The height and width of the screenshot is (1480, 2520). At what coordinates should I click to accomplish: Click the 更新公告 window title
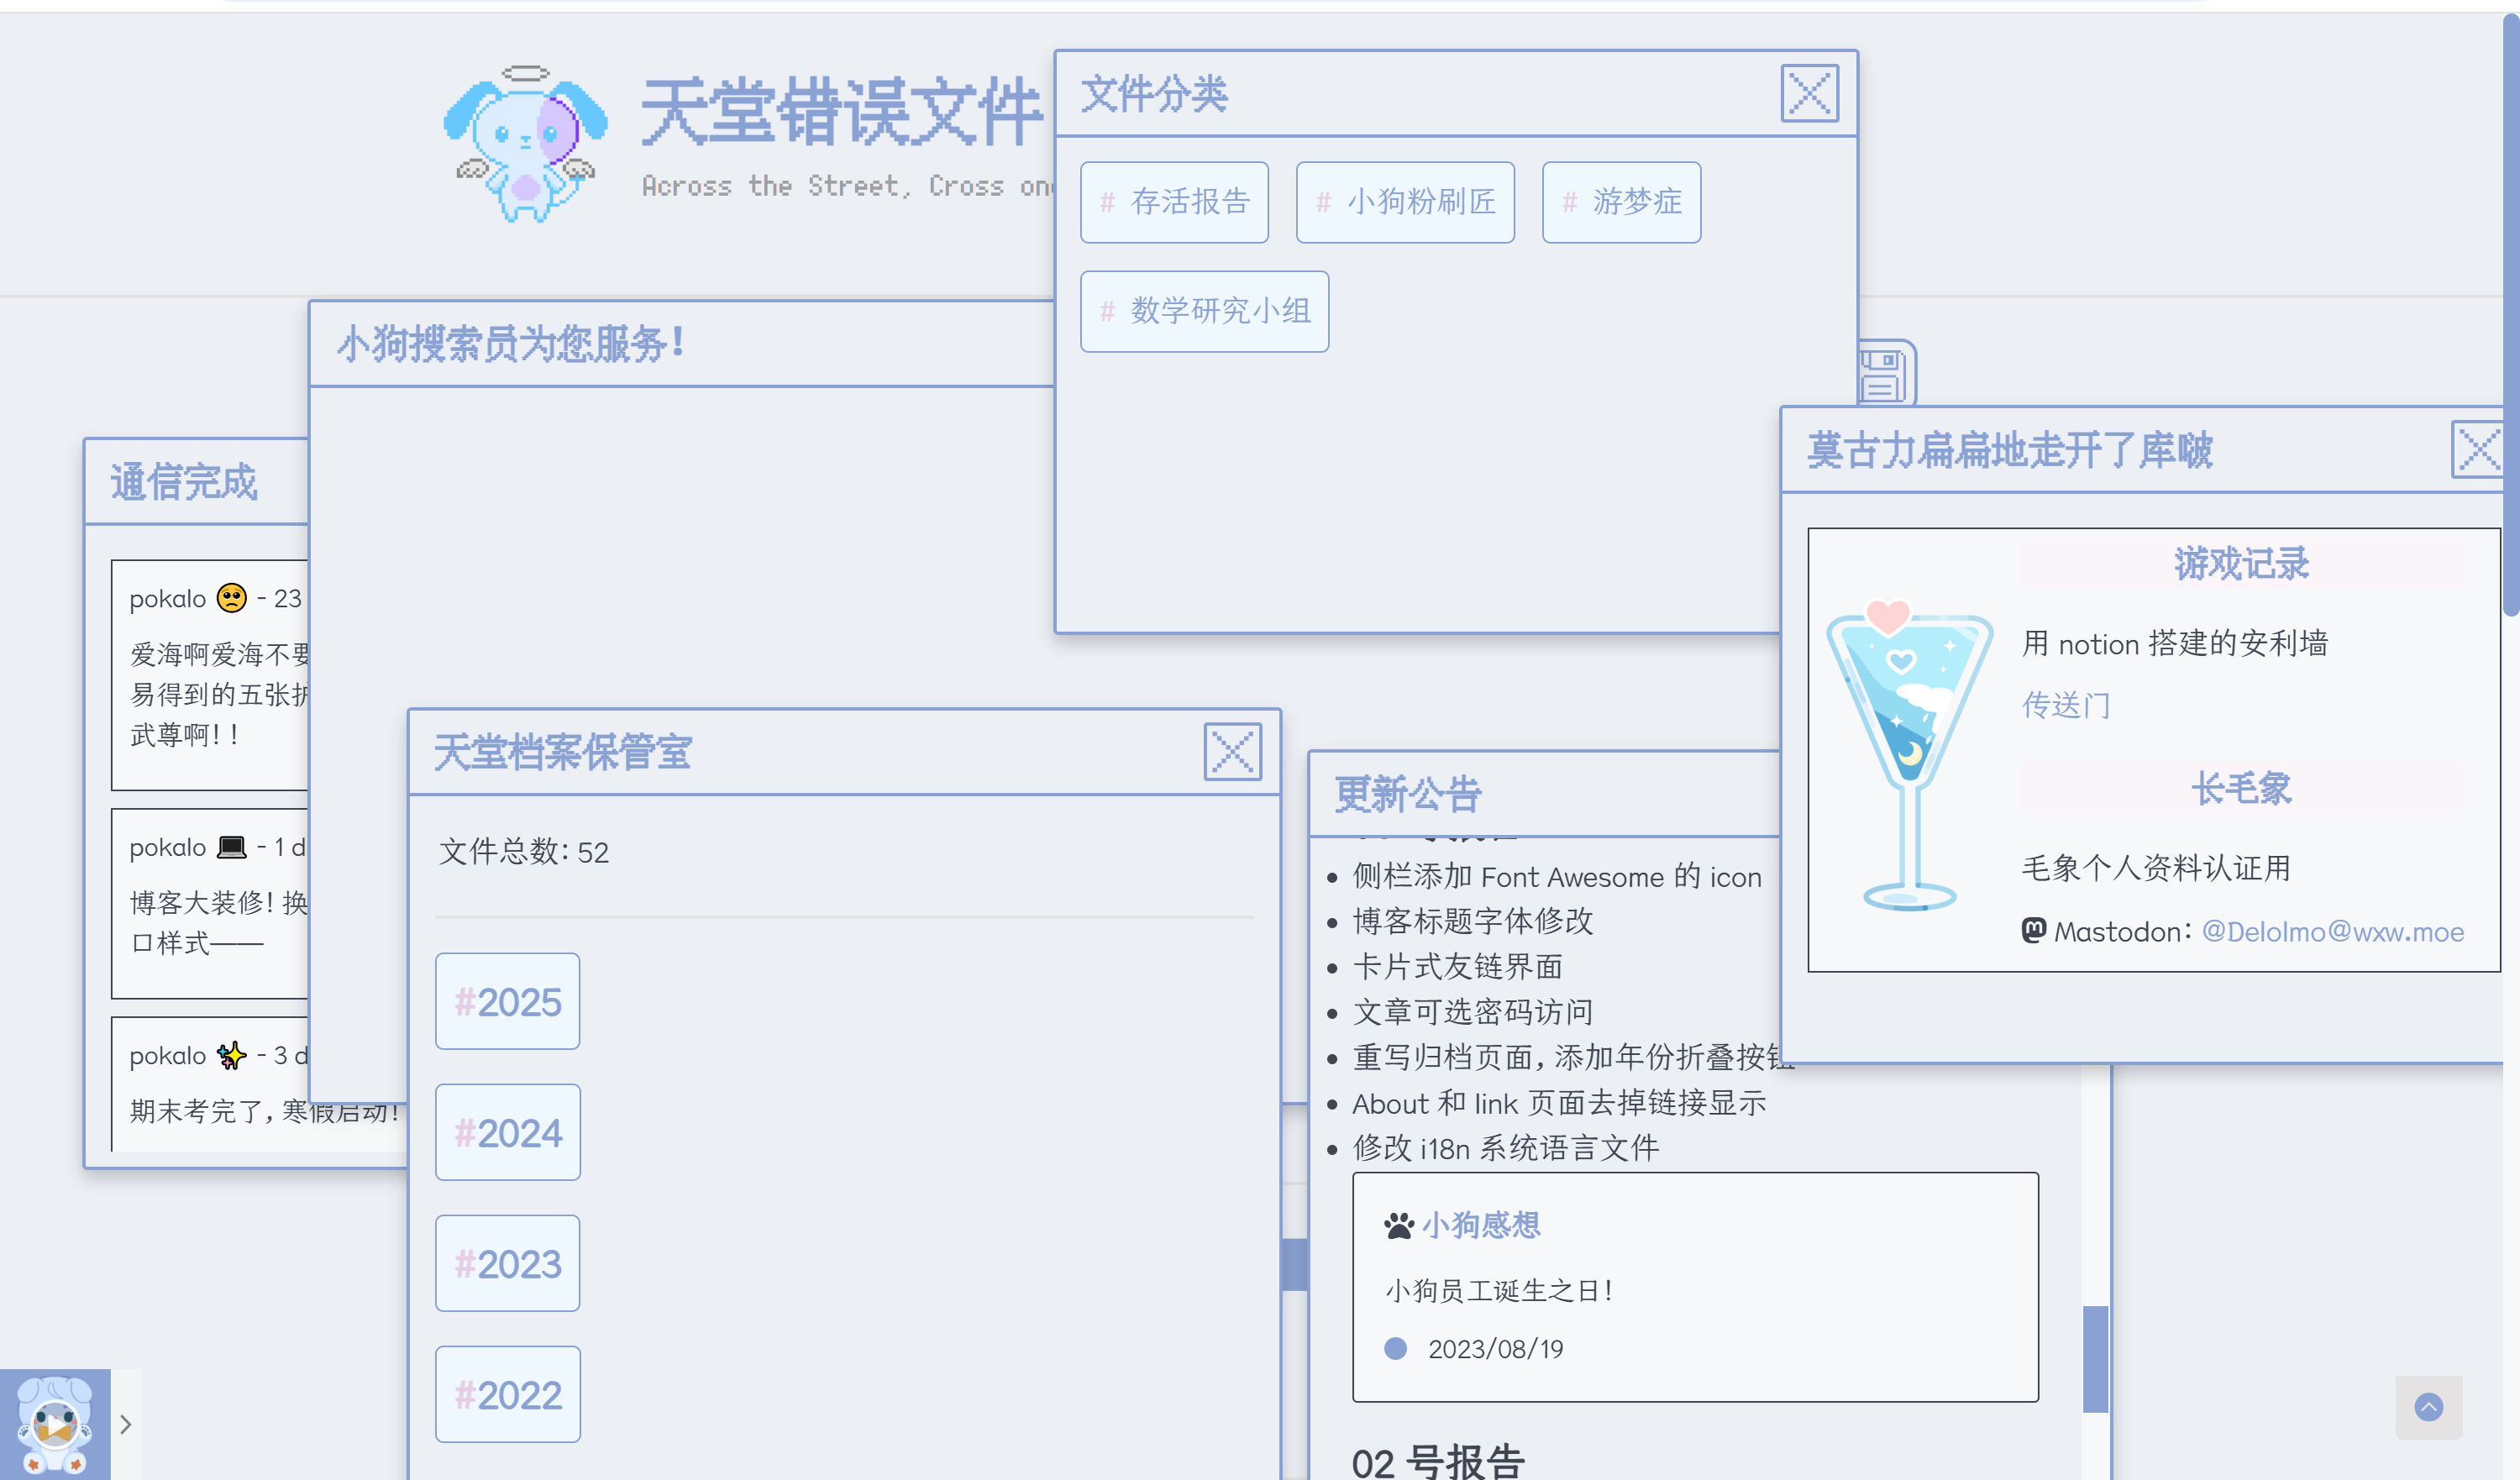(x=1407, y=795)
